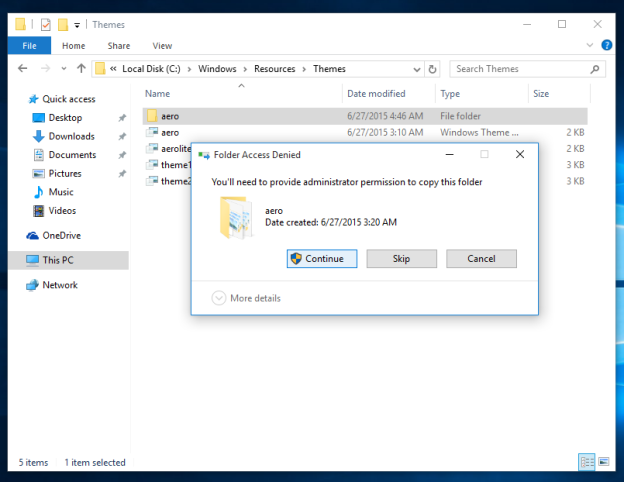Open the File menu tab

tap(29, 46)
